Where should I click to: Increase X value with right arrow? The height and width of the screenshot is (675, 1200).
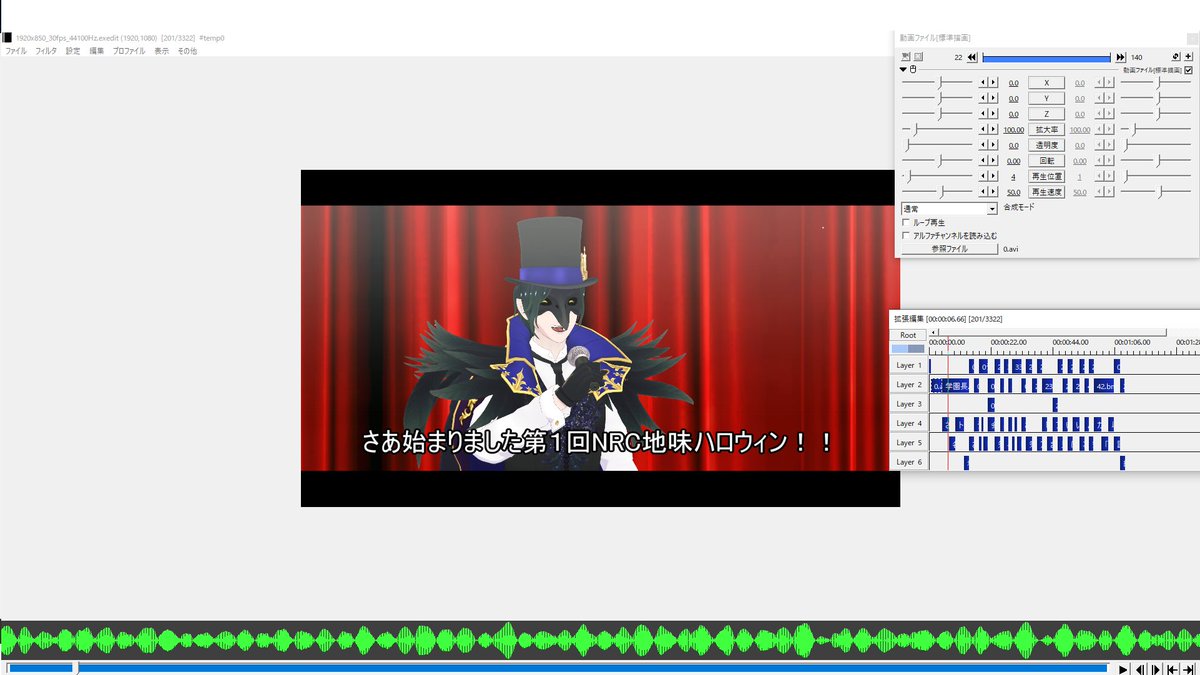tap(993, 83)
